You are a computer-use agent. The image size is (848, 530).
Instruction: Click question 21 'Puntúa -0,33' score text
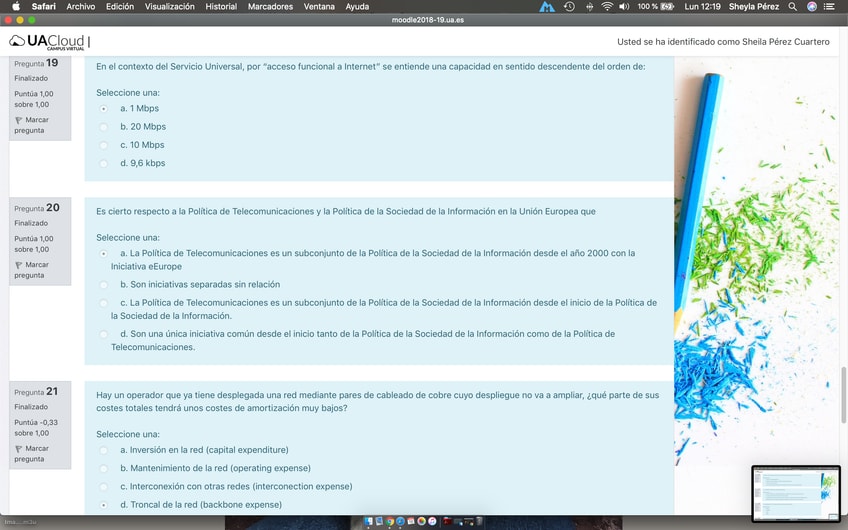[x=36, y=422]
